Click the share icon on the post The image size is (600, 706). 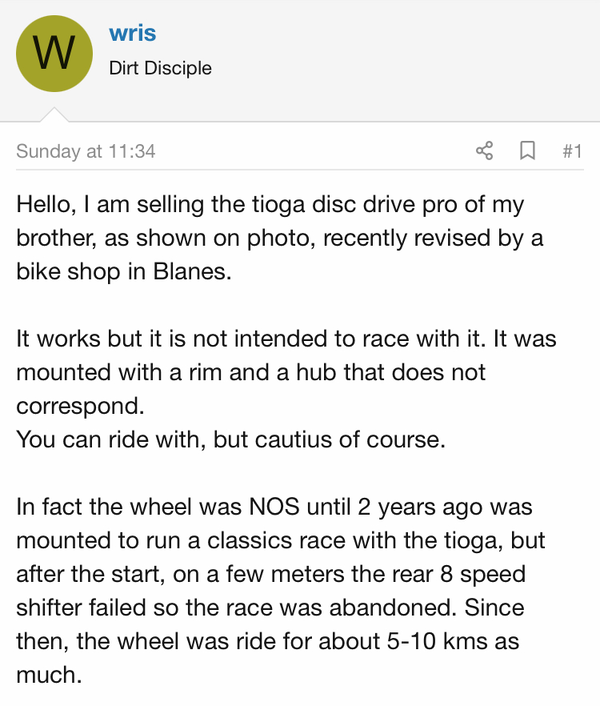pos(484,151)
